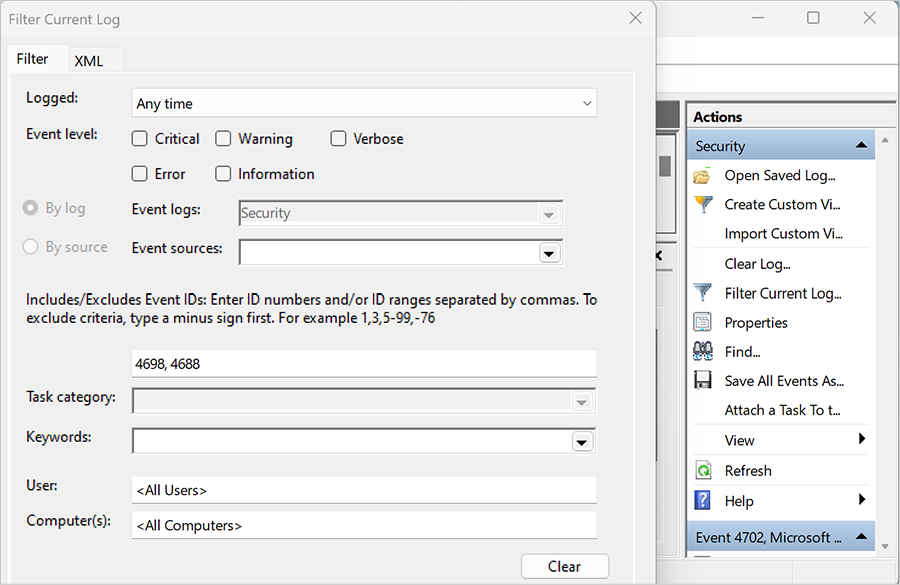
Task: Click the Actions pane header
Action: 790,117
